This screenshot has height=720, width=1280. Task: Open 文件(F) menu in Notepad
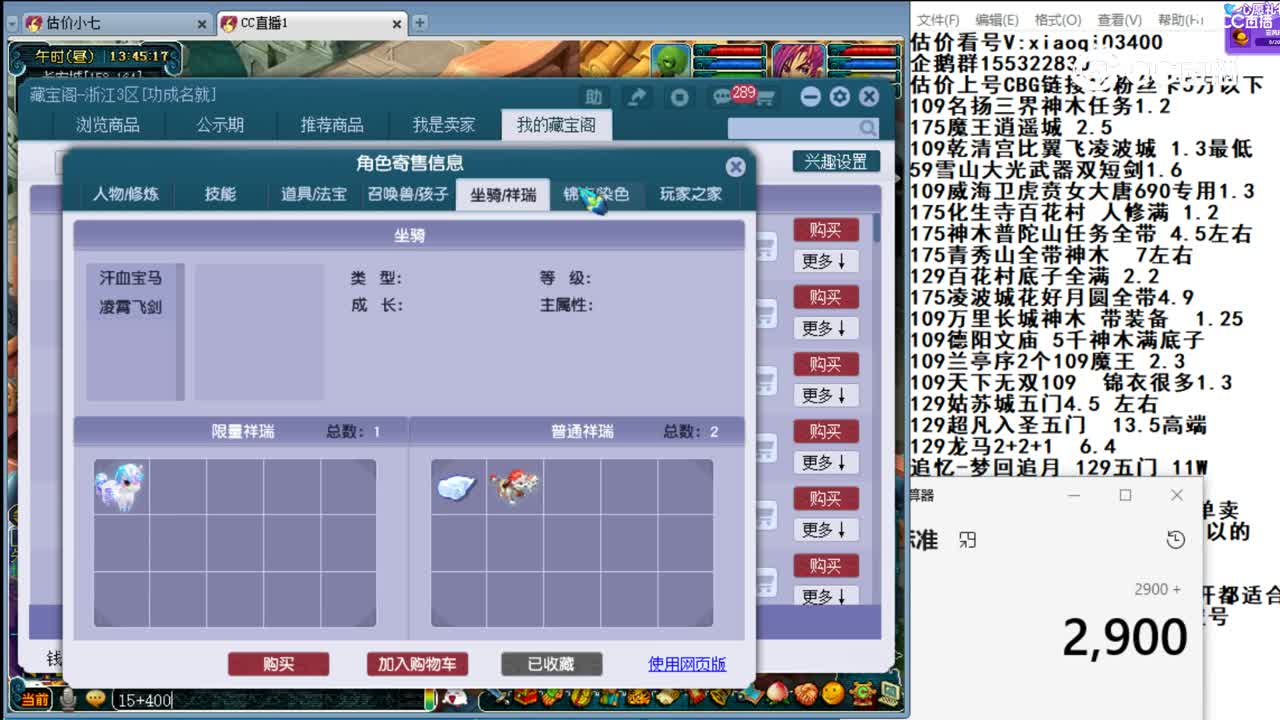click(x=938, y=20)
